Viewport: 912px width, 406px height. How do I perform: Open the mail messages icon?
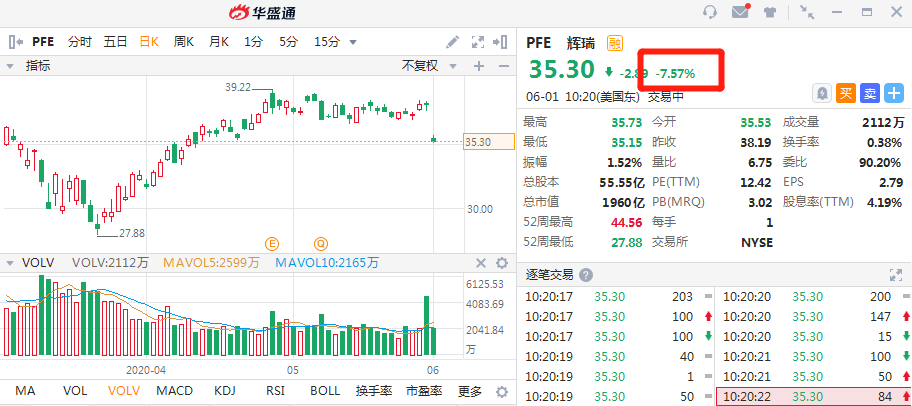click(x=740, y=12)
